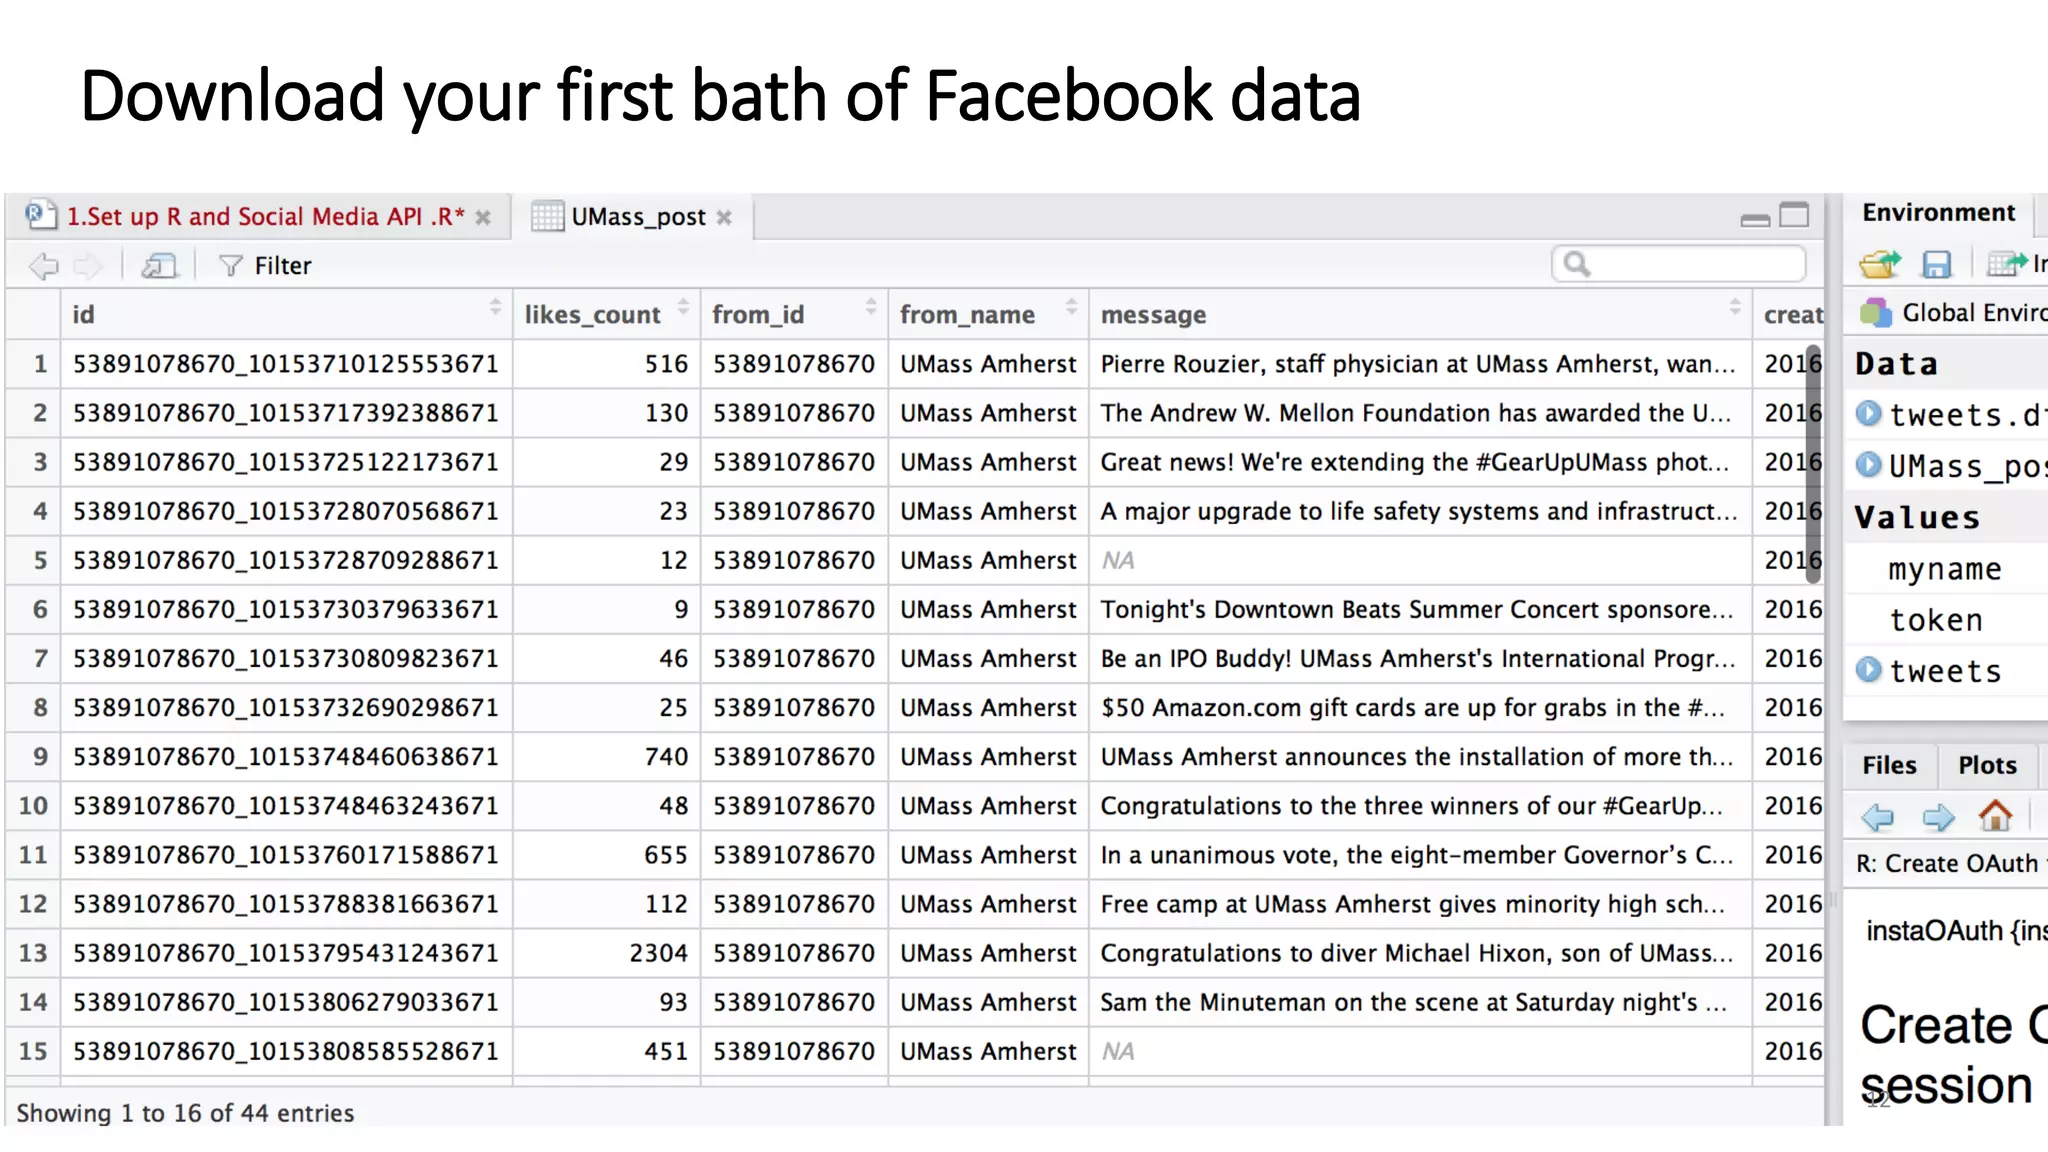Click message starting 'Pierre Rouzier'
Viewport: 2048px width, 1152px height.
click(x=1420, y=364)
